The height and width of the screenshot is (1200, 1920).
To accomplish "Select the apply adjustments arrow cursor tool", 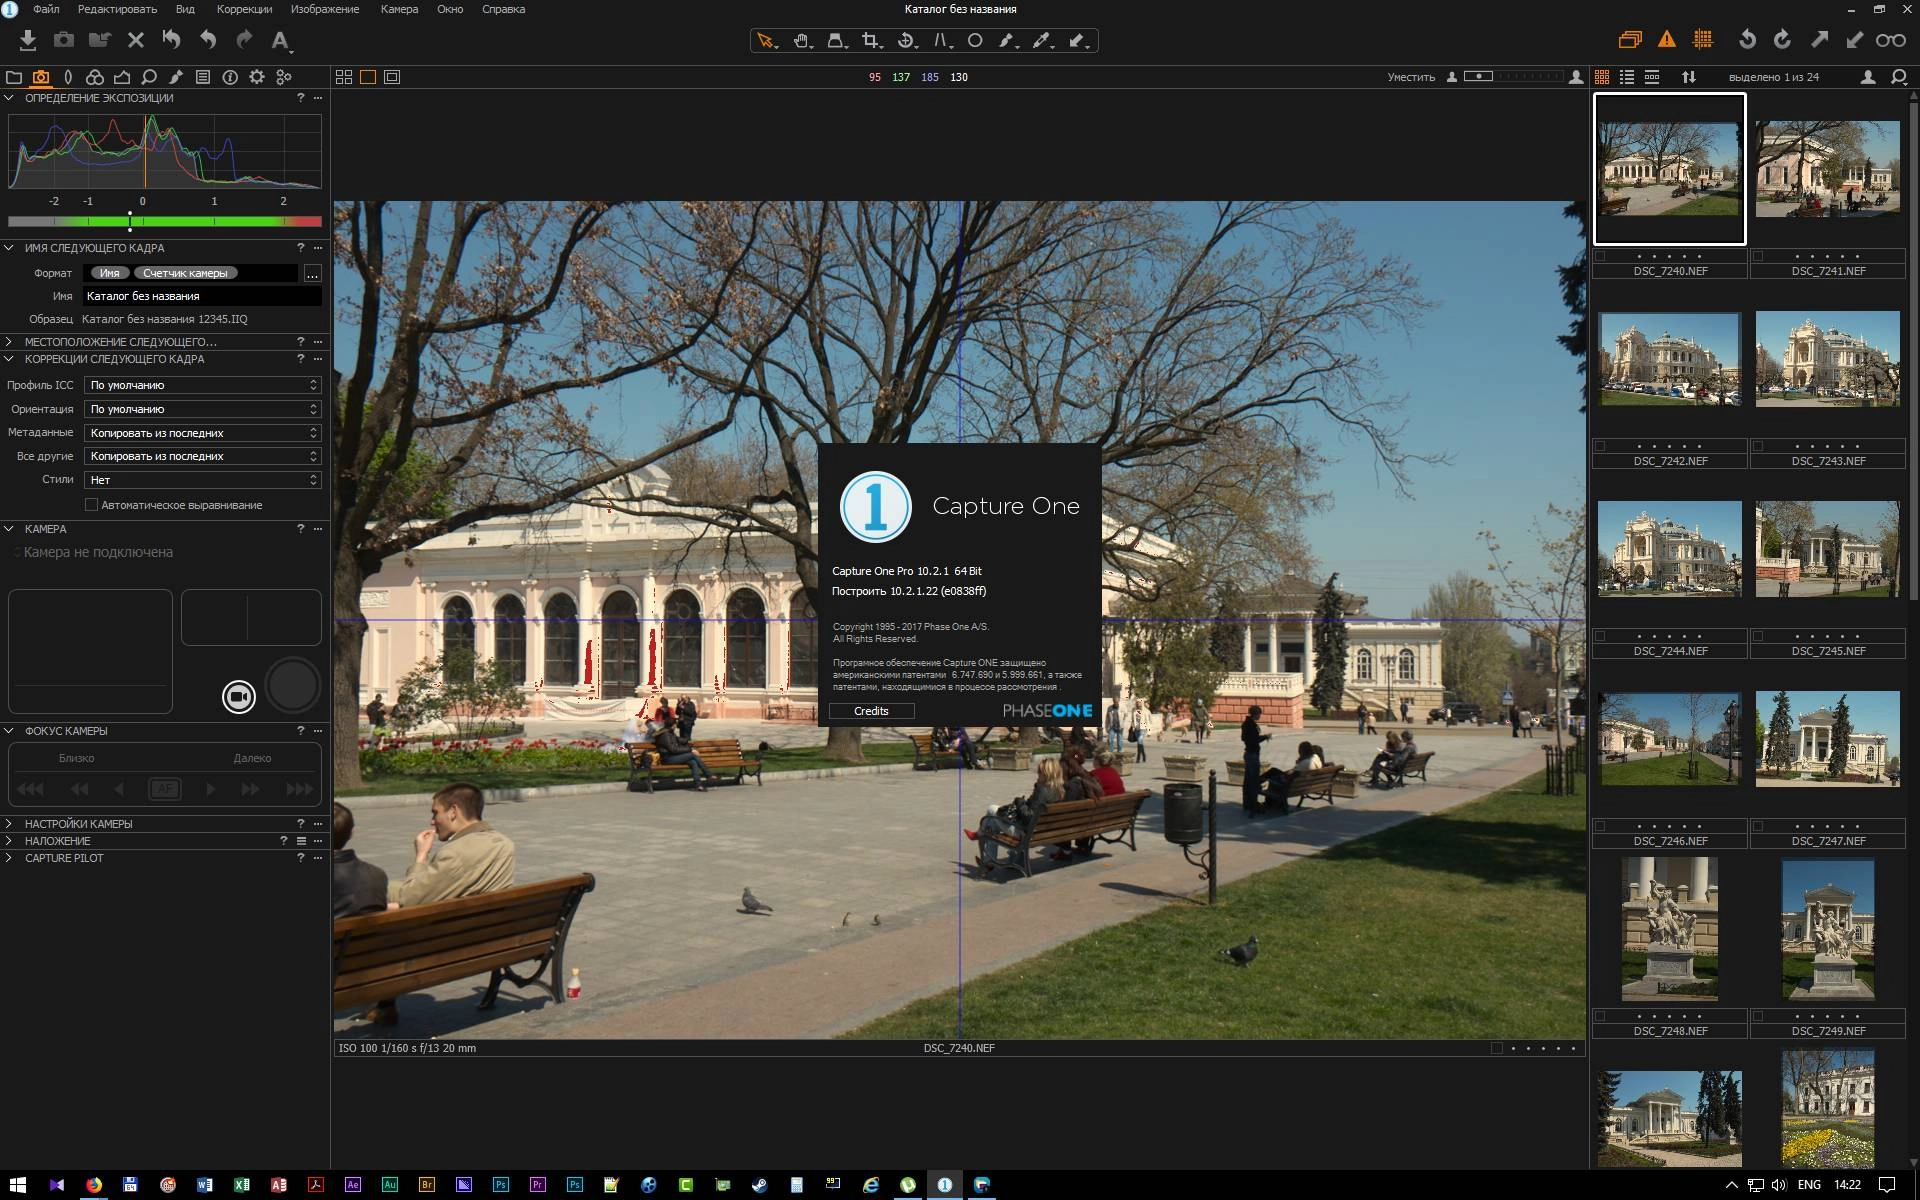I will 1078,41.
